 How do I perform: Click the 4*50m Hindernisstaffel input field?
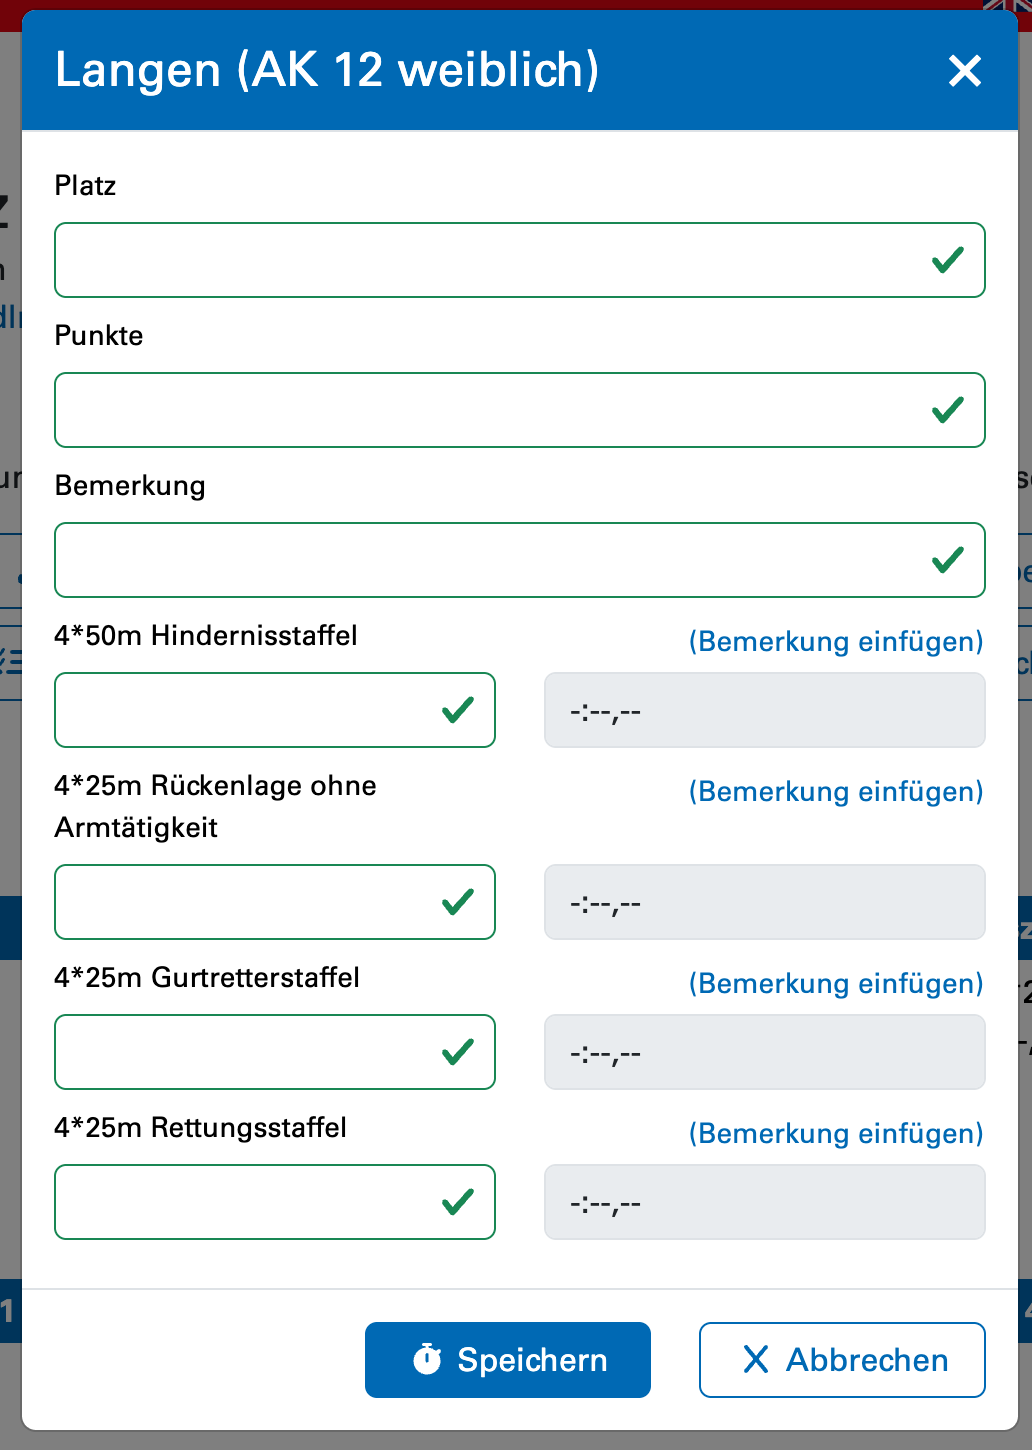(x=245, y=710)
